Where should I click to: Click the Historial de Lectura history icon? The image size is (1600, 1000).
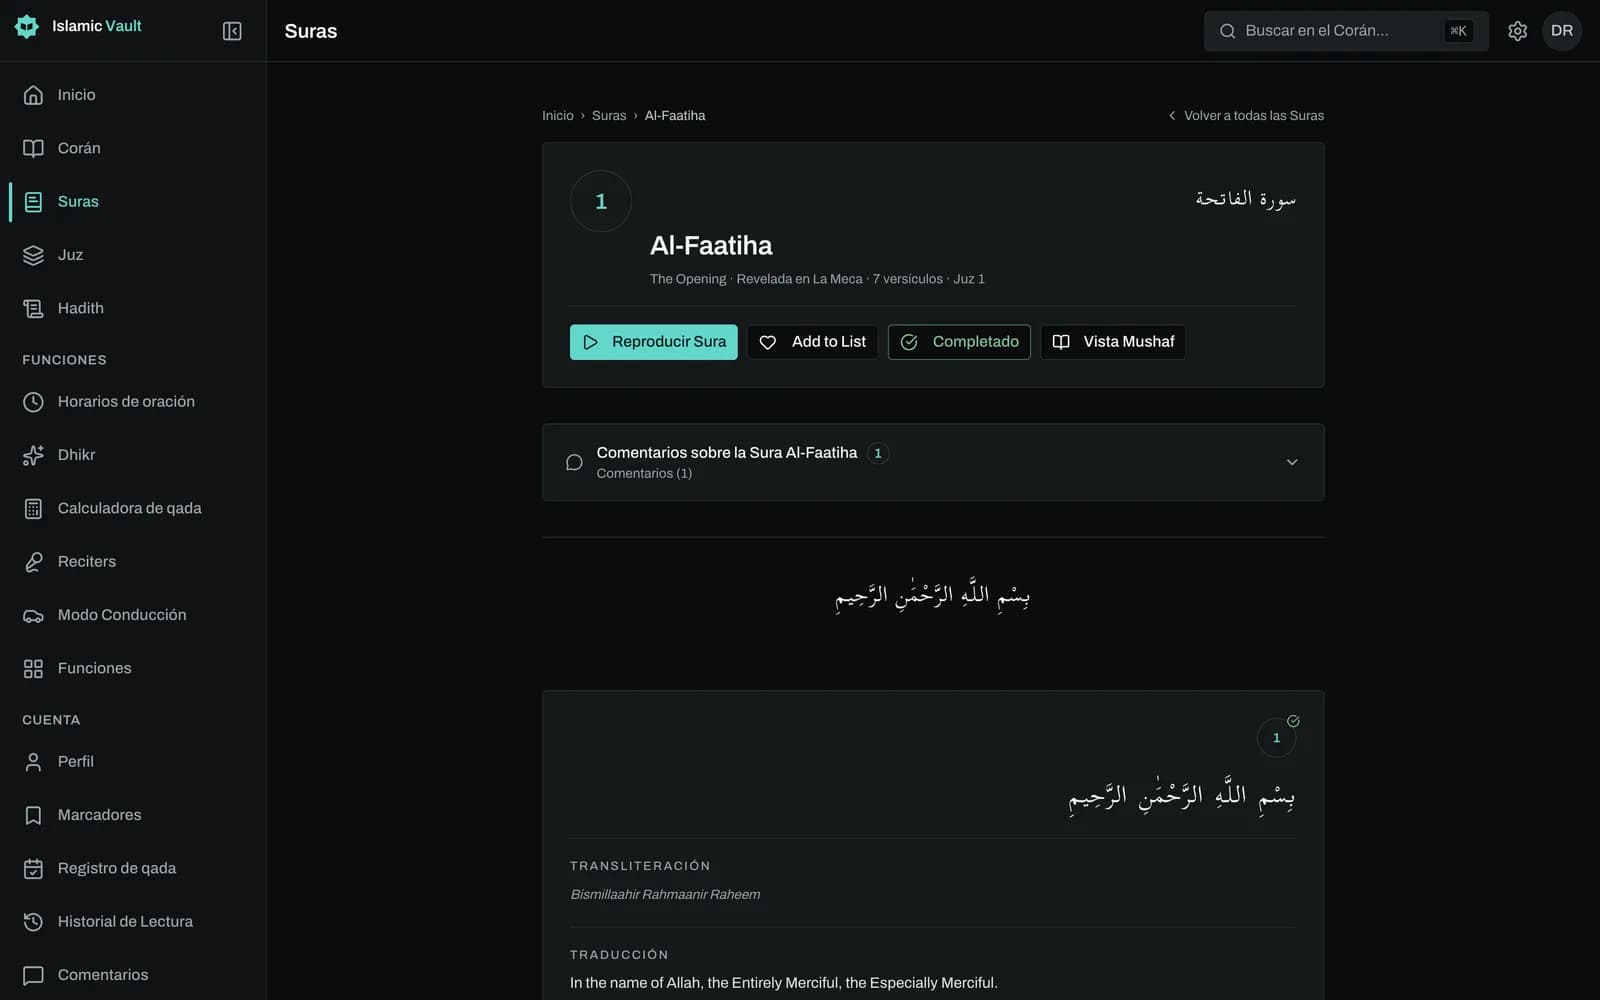(33, 922)
